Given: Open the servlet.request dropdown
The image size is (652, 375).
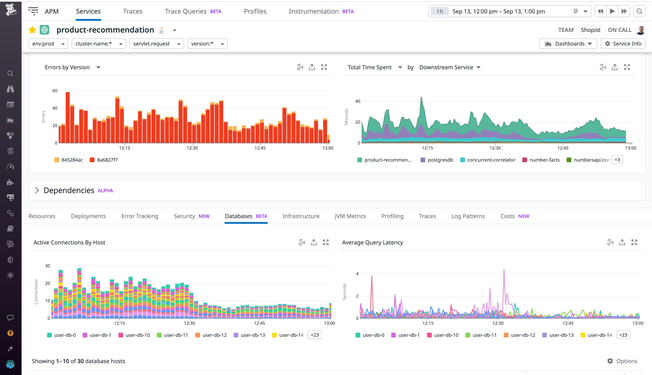Looking at the screenshot, I should tap(156, 44).
